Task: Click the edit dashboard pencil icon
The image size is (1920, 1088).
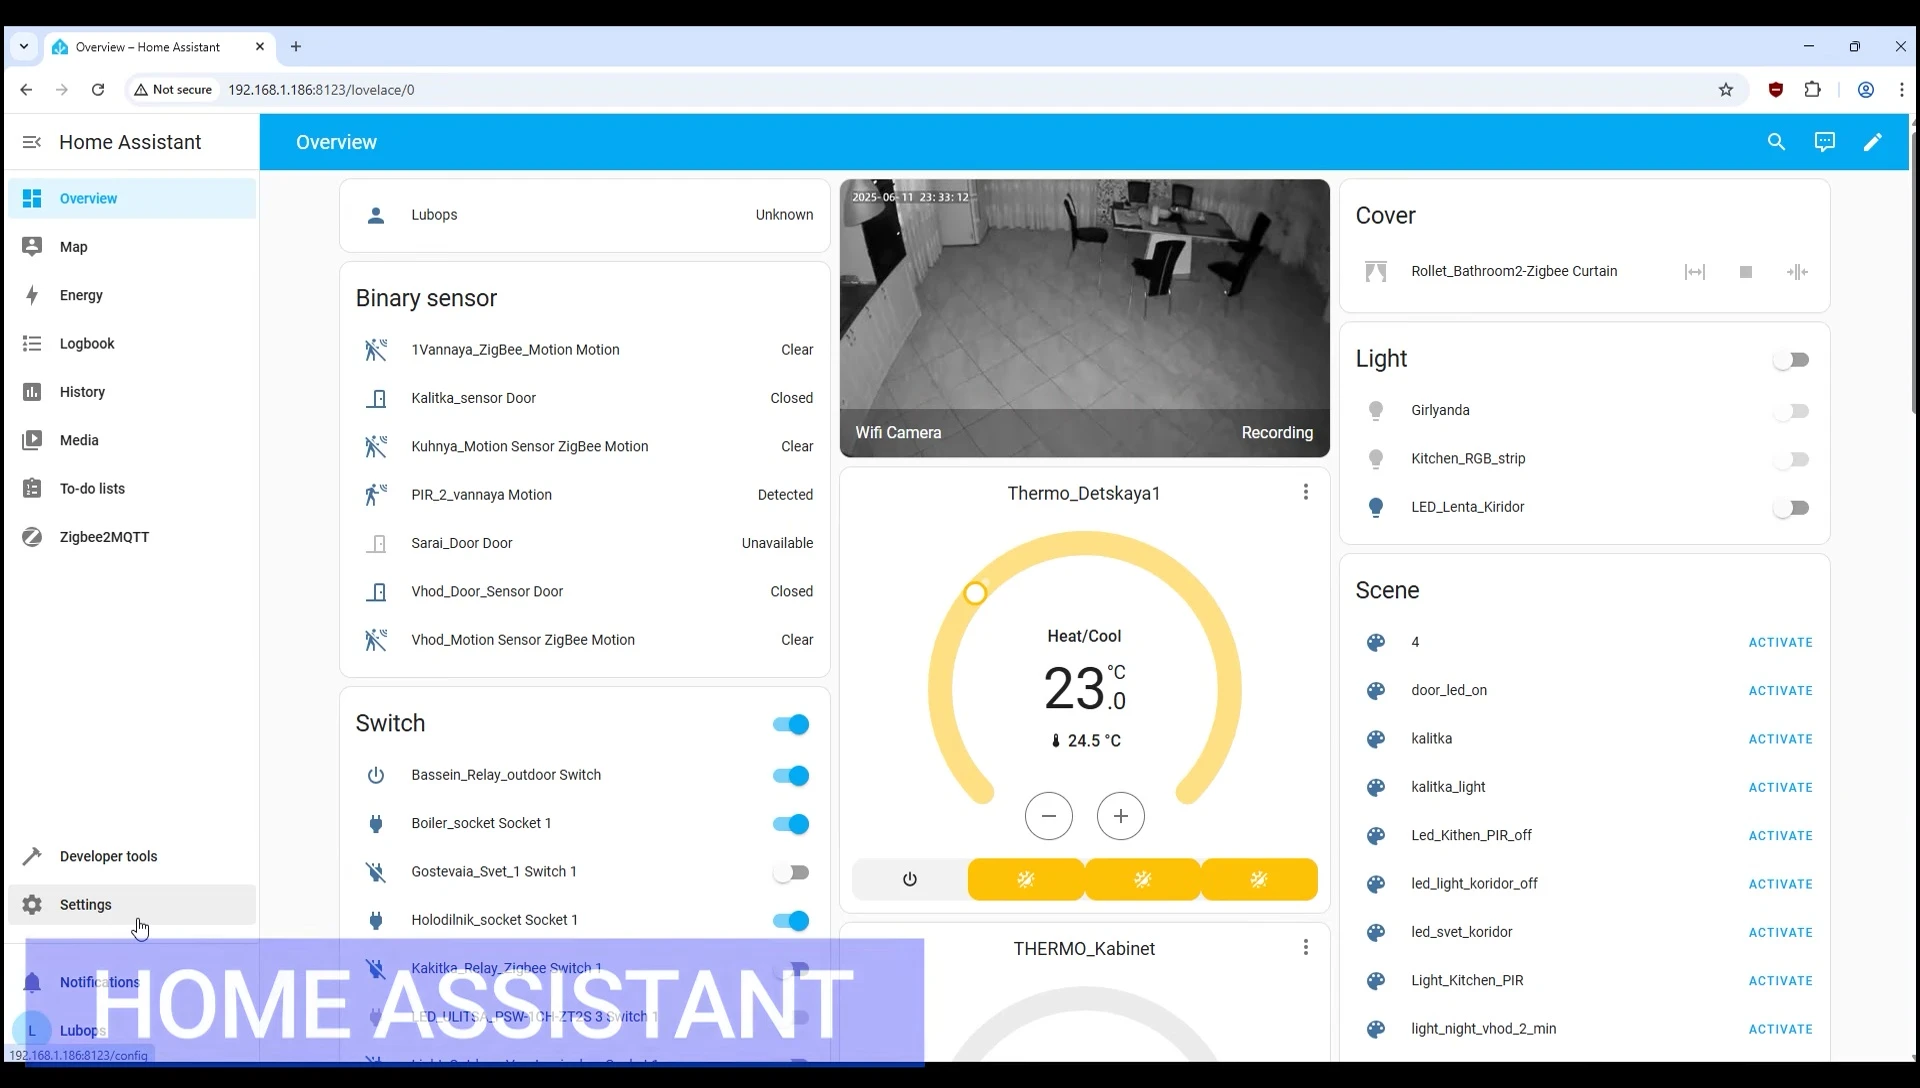Action: click(1873, 142)
